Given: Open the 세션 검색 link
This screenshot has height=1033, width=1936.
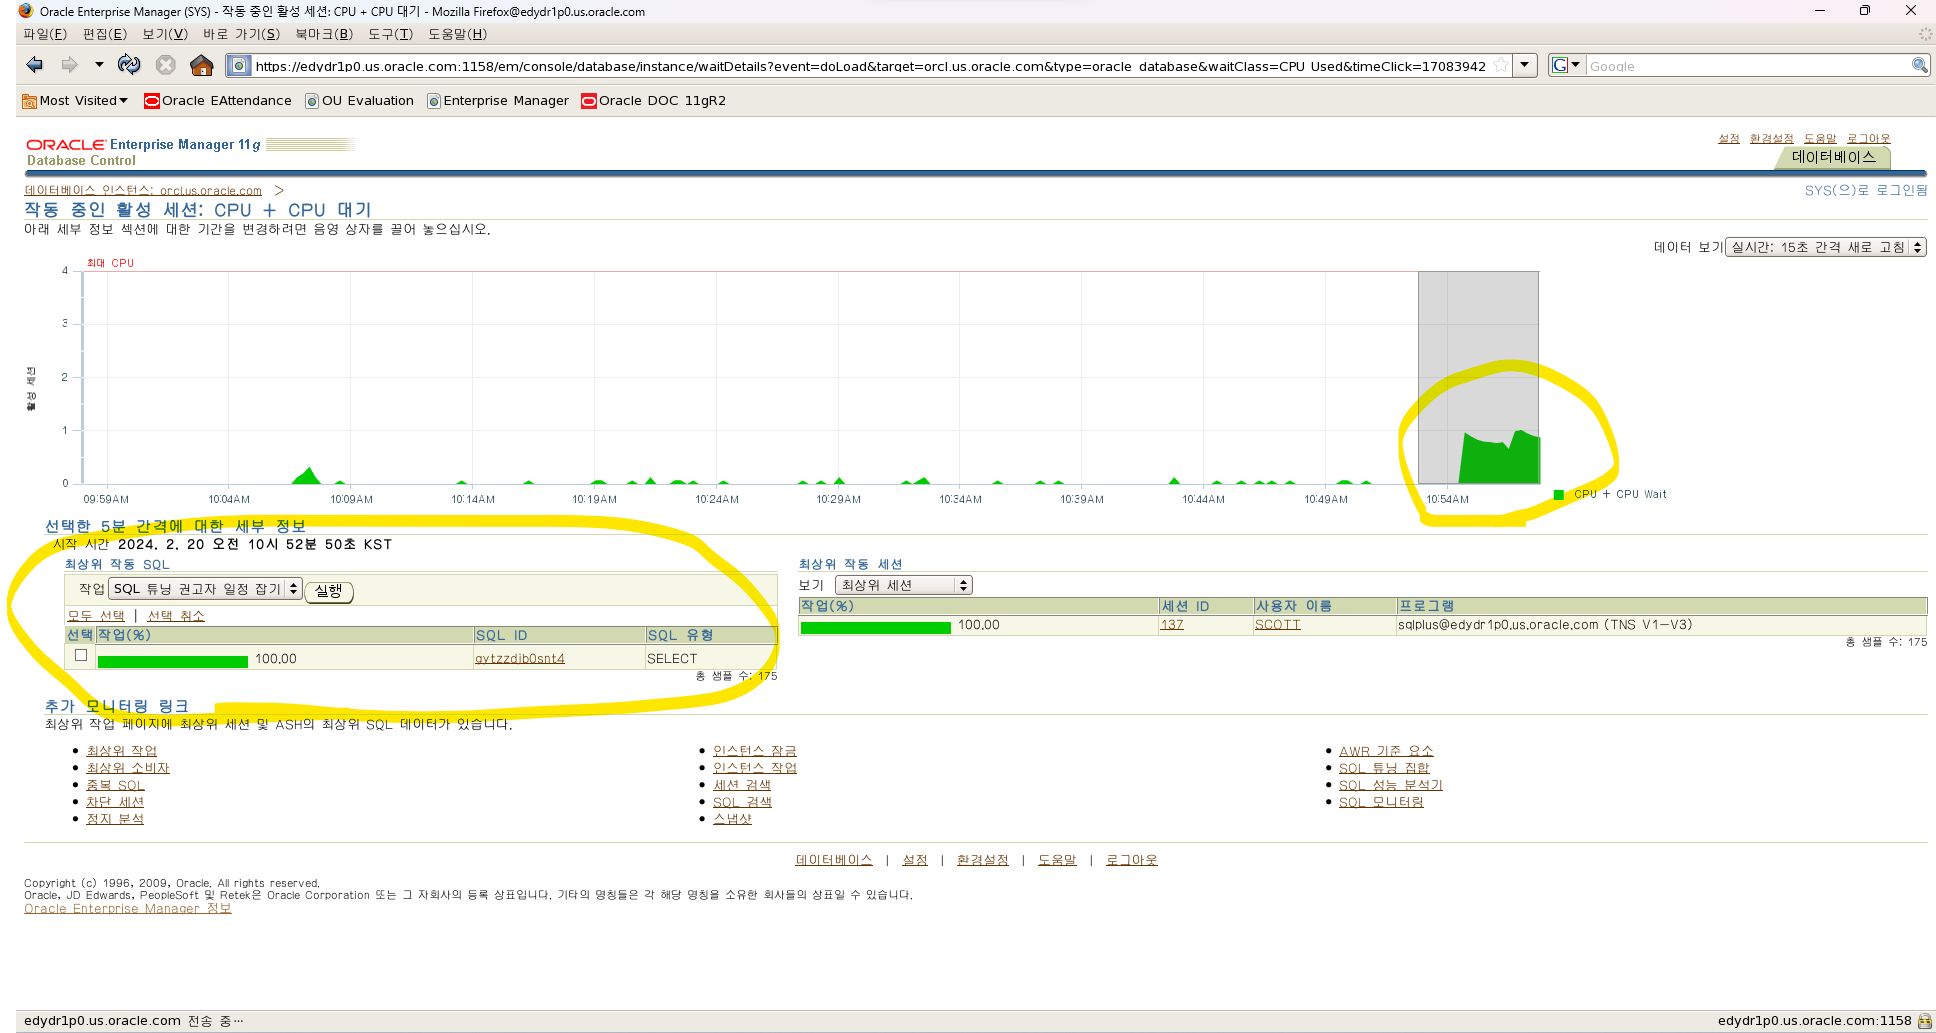Looking at the screenshot, I should 742,785.
